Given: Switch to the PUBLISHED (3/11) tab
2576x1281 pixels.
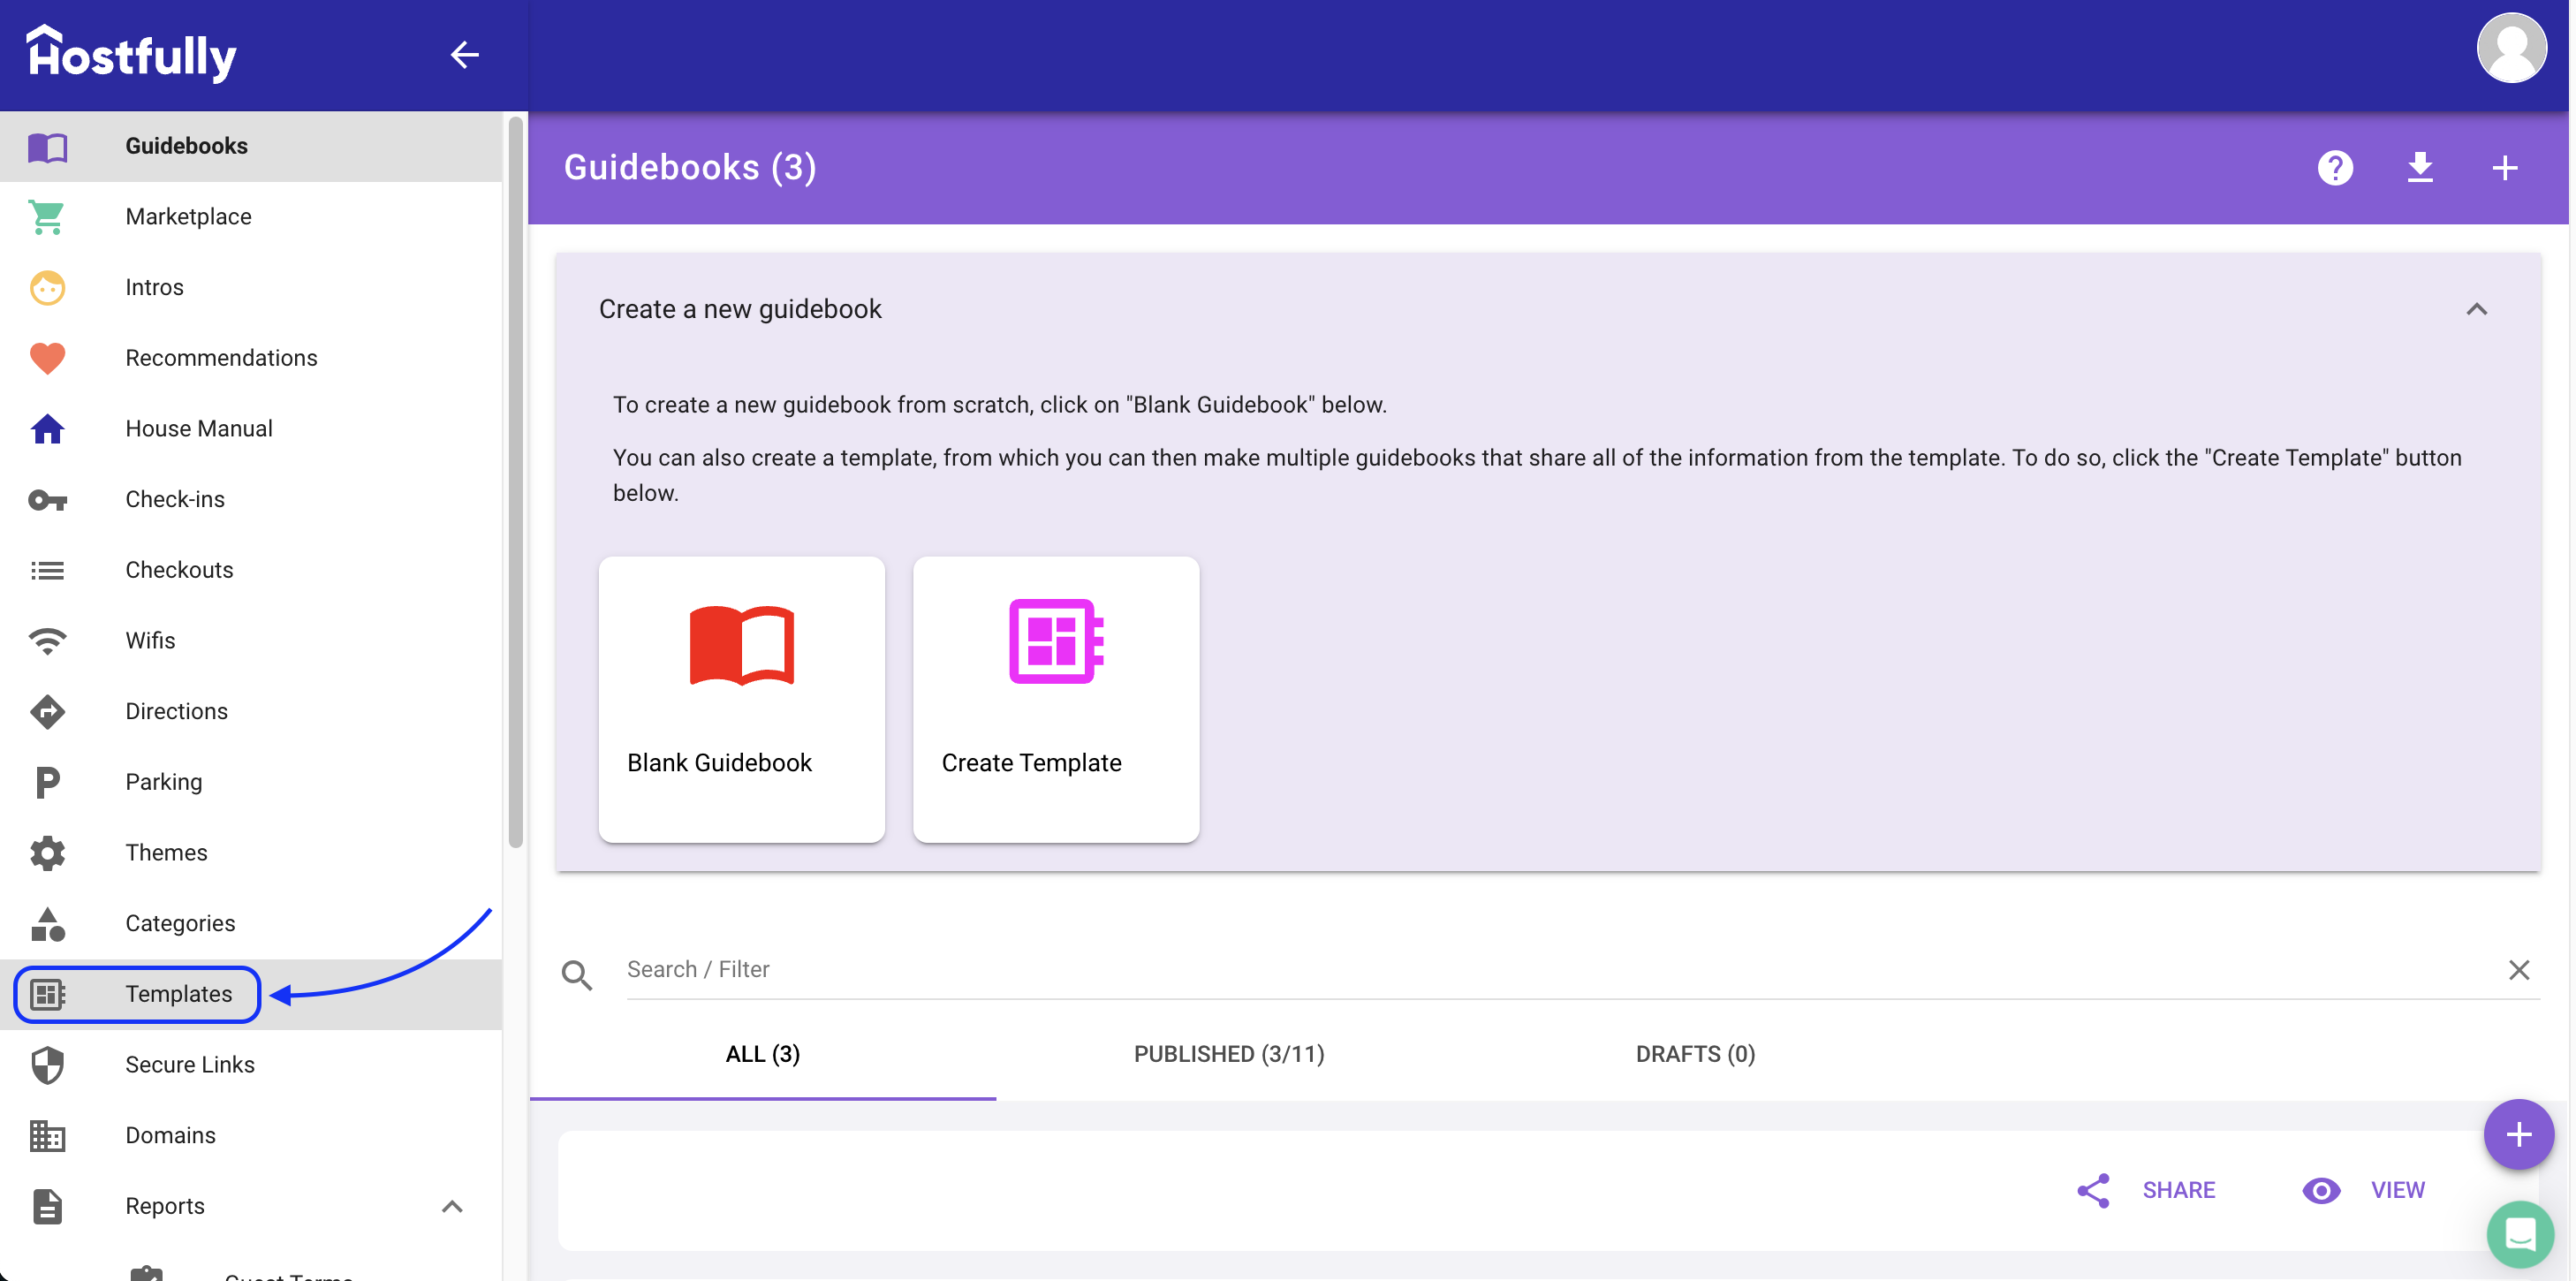Looking at the screenshot, I should click(x=1228, y=1054).
